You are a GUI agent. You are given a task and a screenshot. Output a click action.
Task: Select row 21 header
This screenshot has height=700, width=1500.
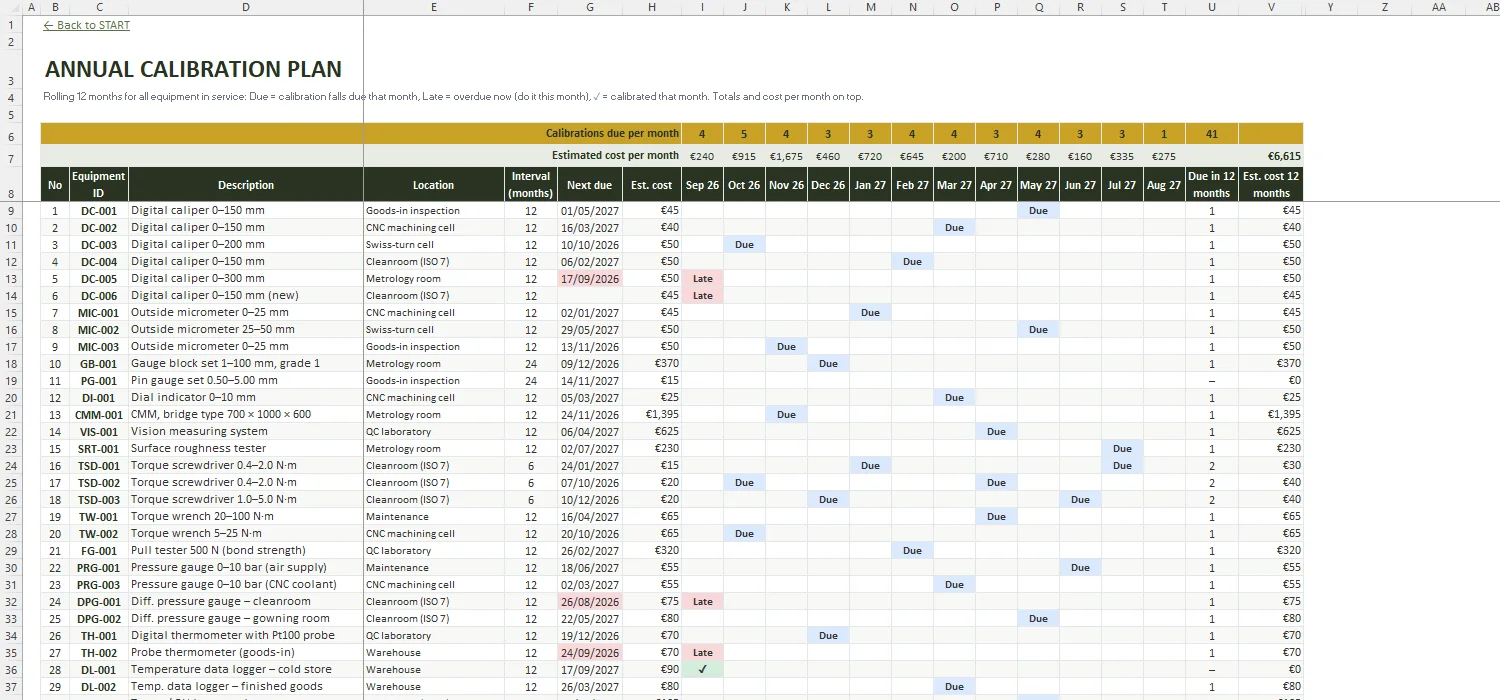[x=11, y=414]
